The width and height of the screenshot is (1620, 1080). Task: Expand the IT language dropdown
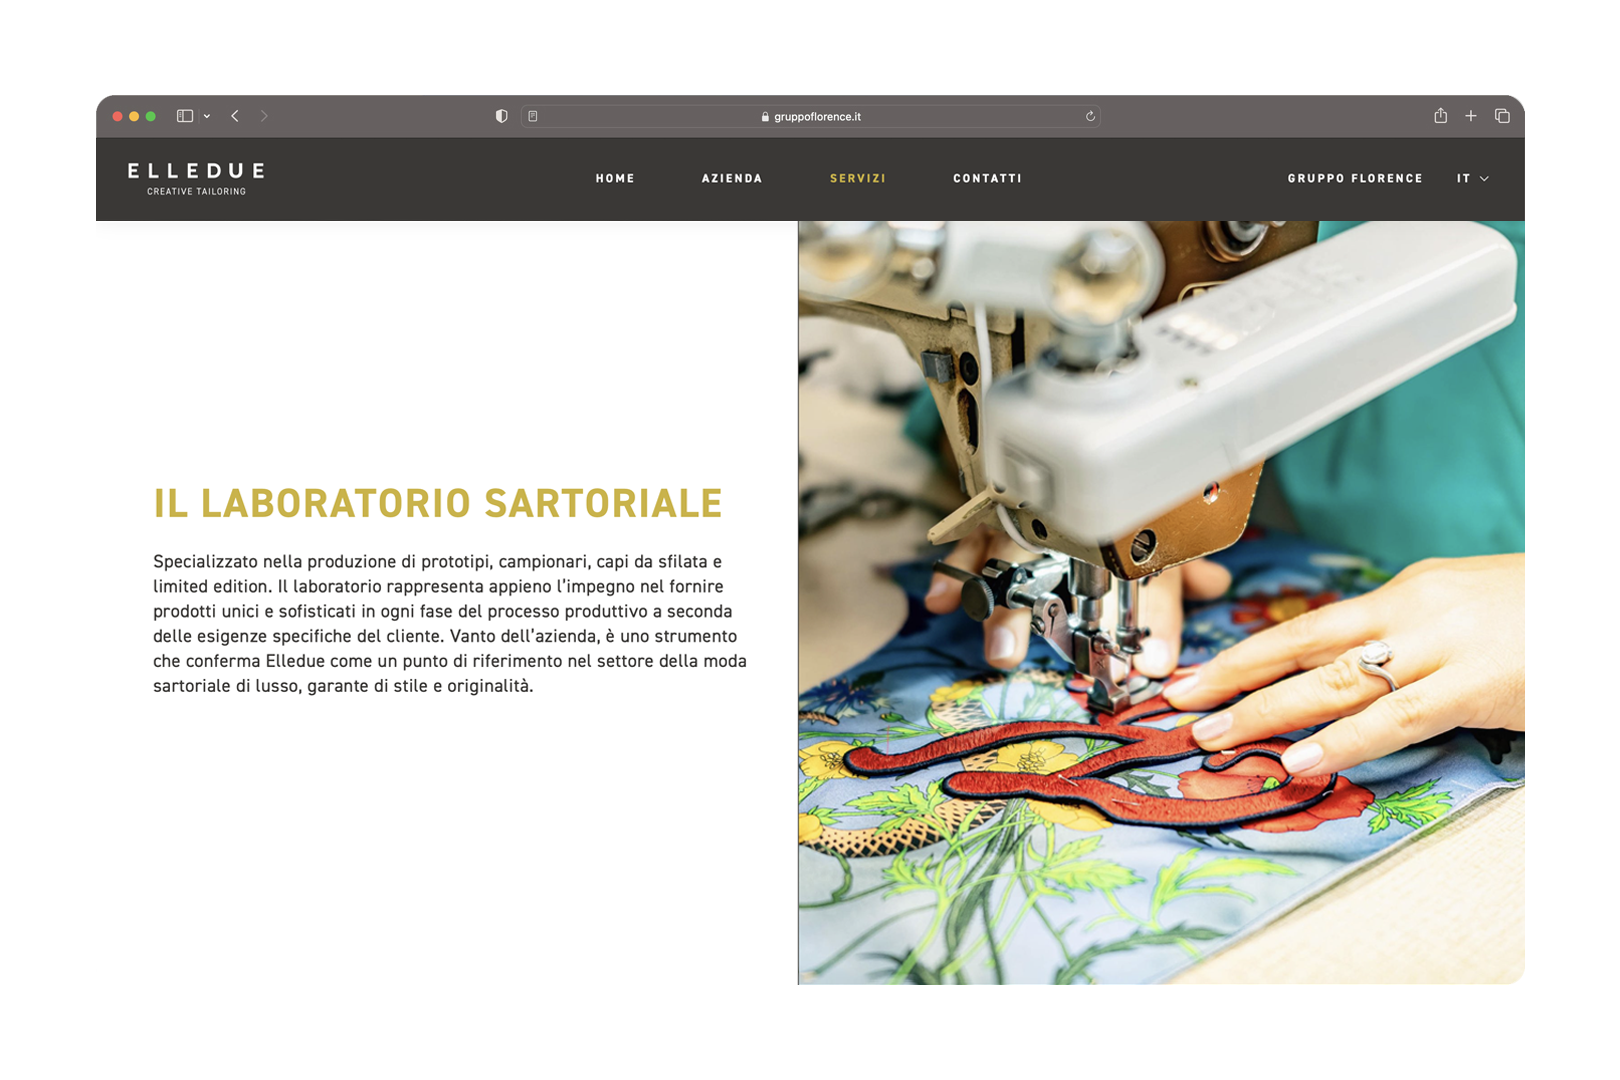[1473, 178]
